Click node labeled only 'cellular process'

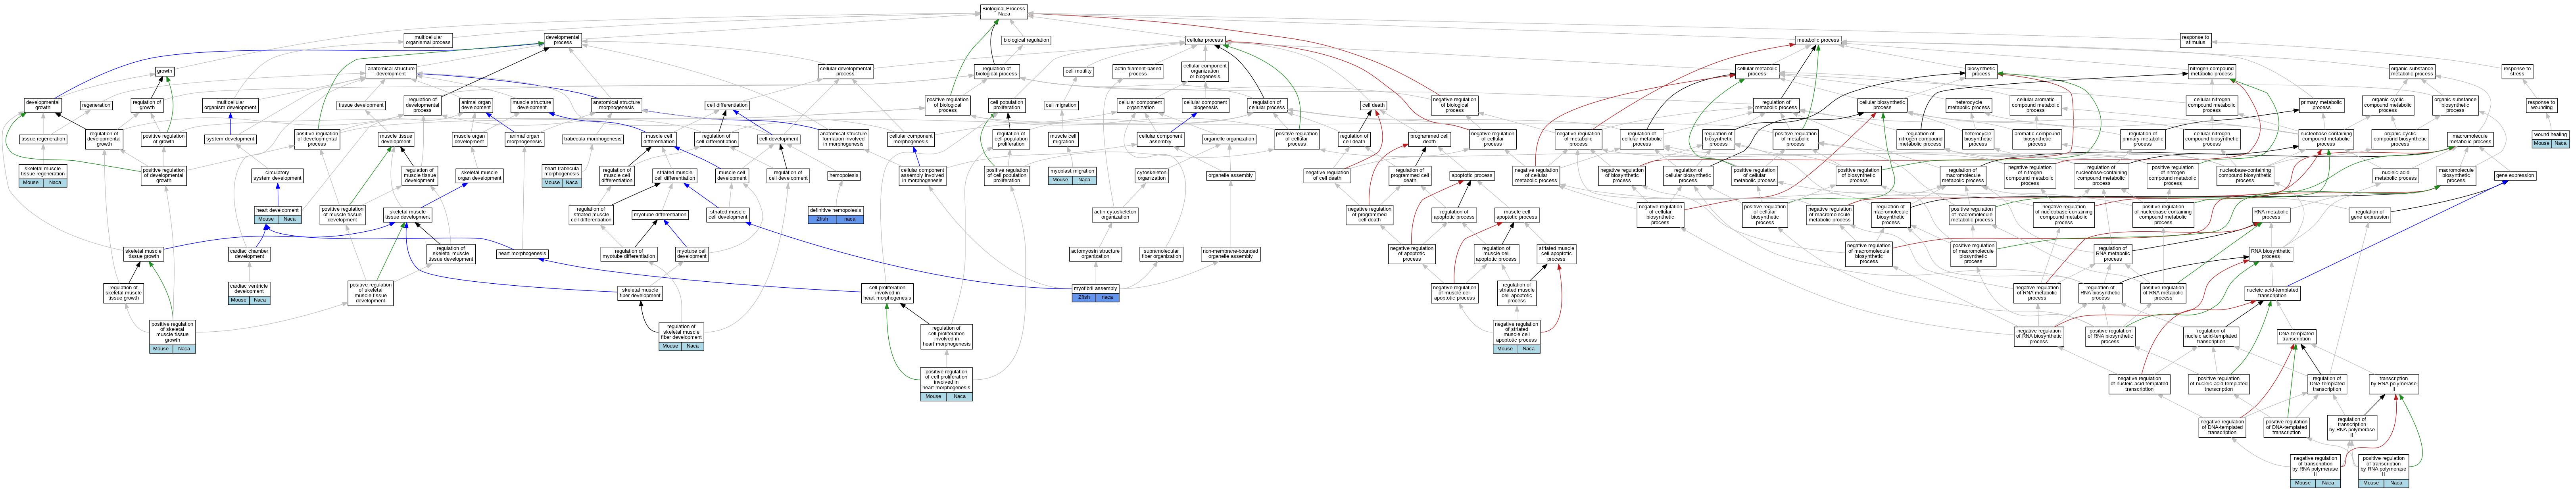[1204, 40]
